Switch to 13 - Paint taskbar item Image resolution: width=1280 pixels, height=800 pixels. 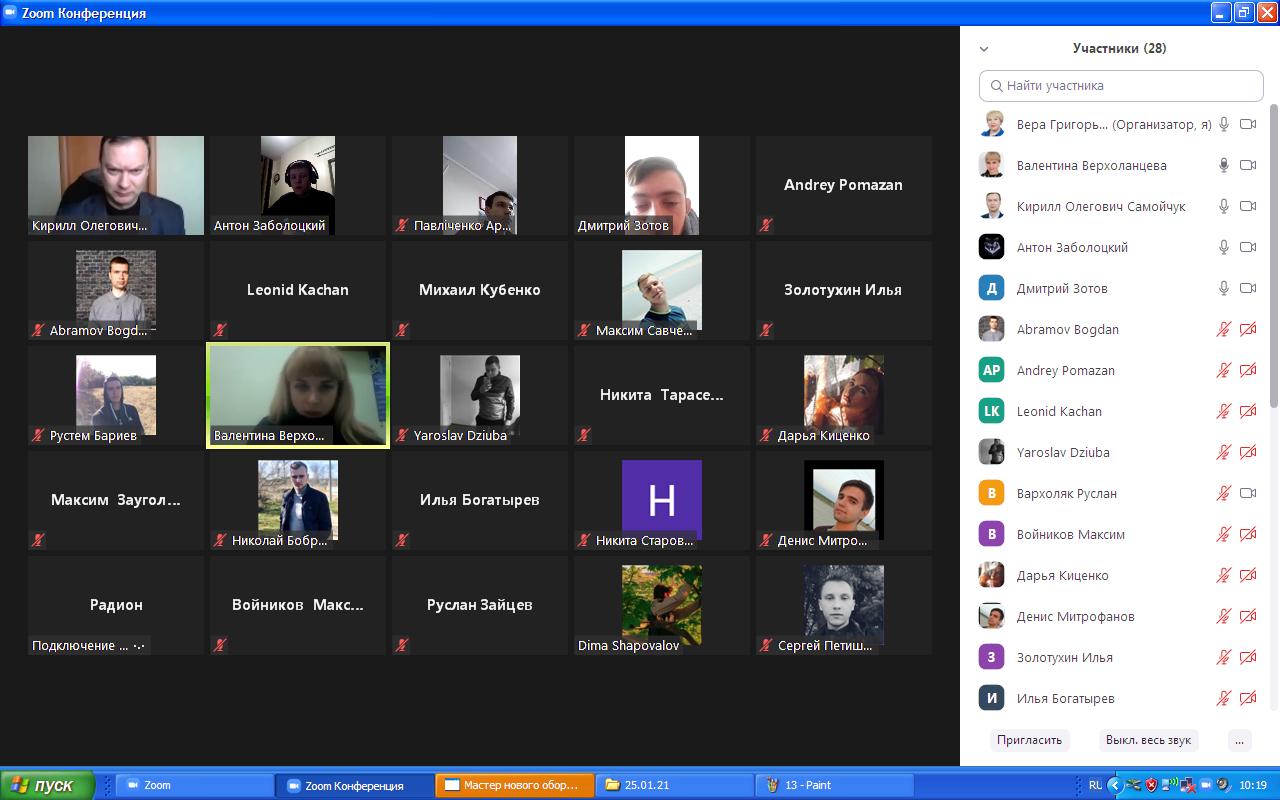pos(834,785)
